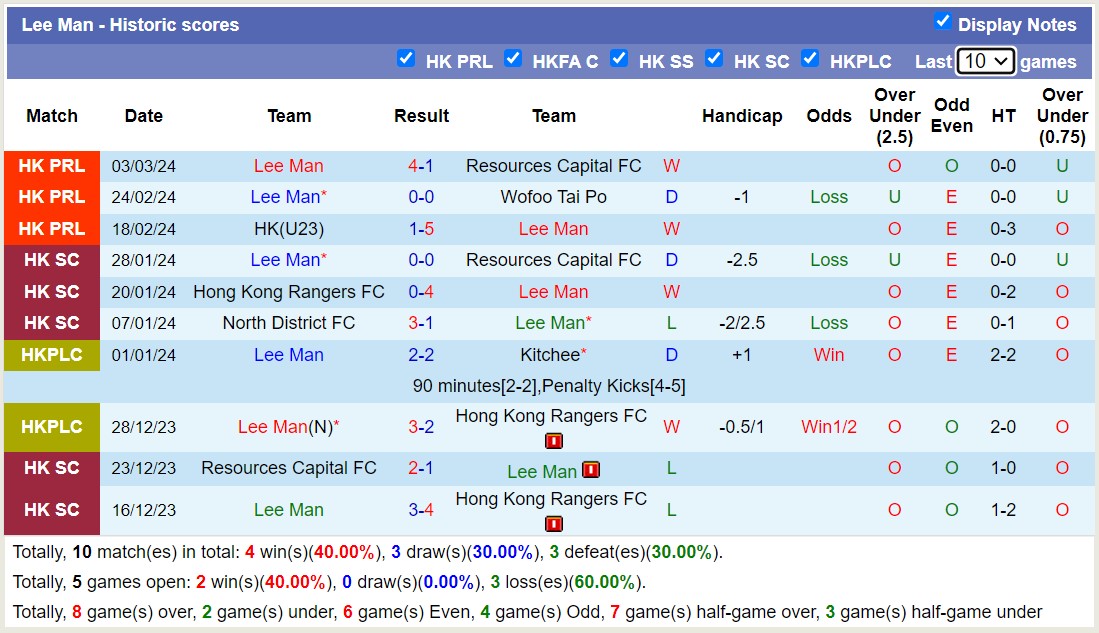Uncheck the HKPLC league checkbox
1099x633 pixels.
pyautogui.click(x=810, y=59)
